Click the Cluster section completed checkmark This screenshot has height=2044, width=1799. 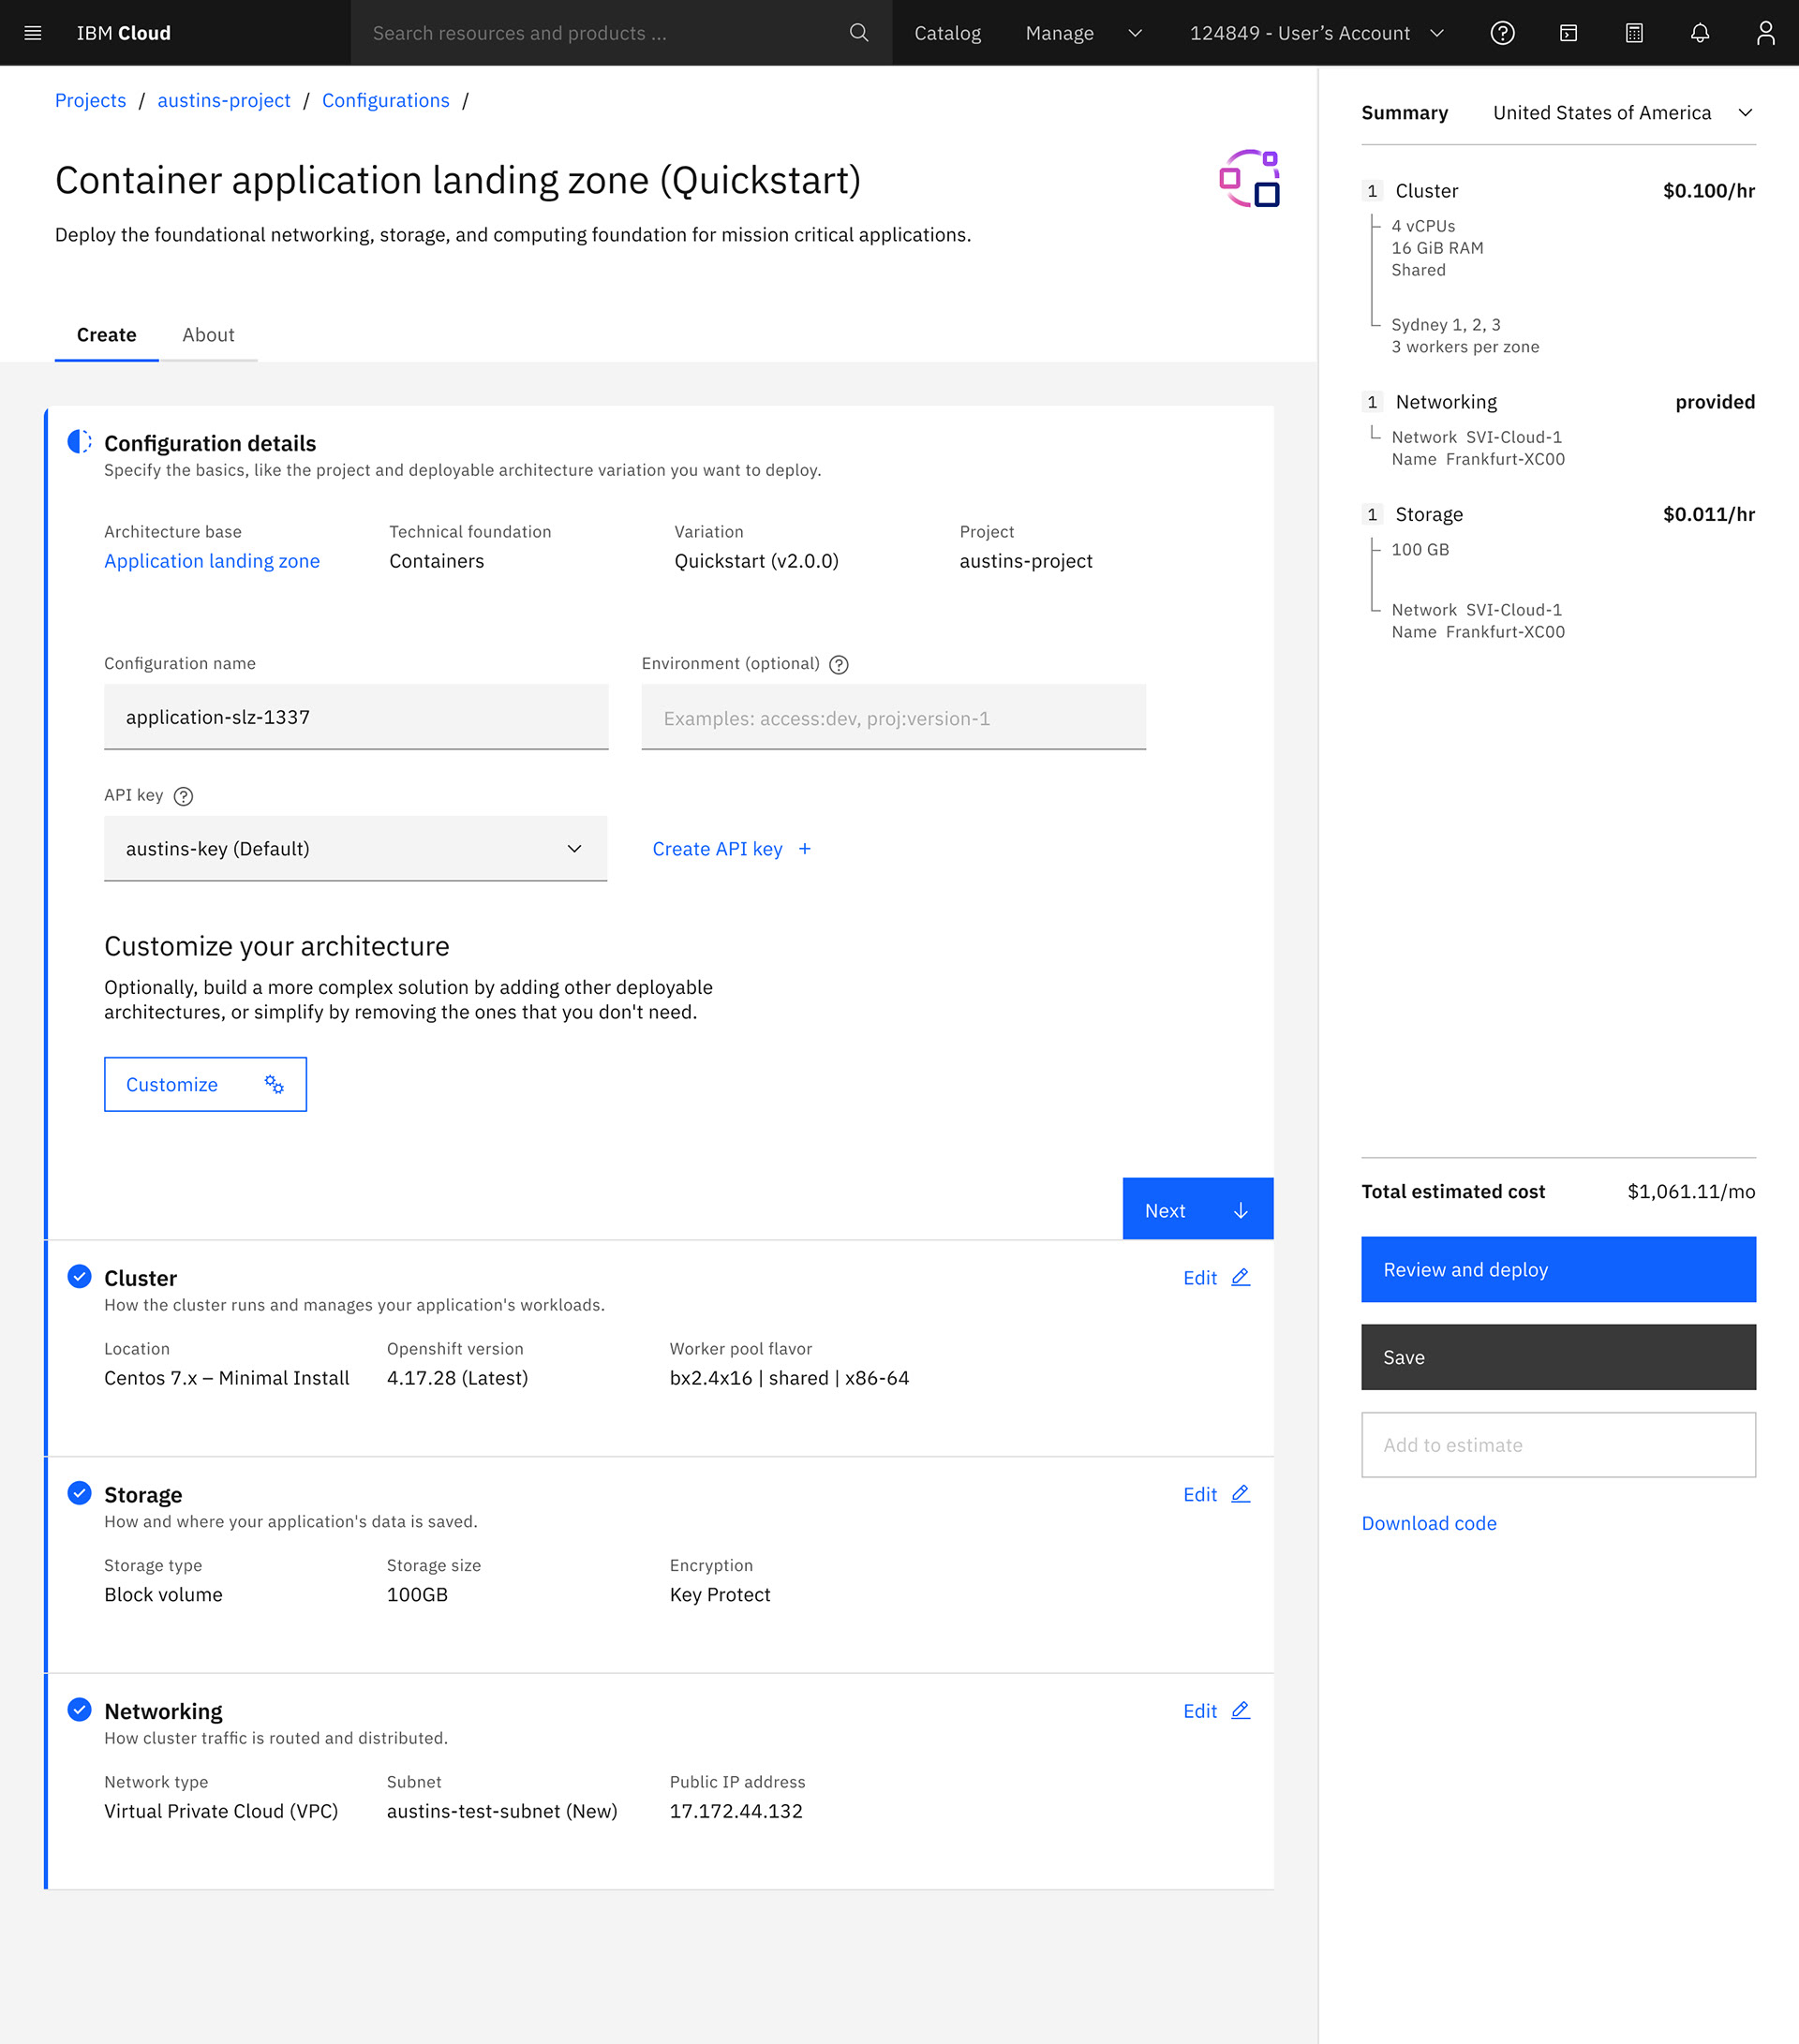79,1277
